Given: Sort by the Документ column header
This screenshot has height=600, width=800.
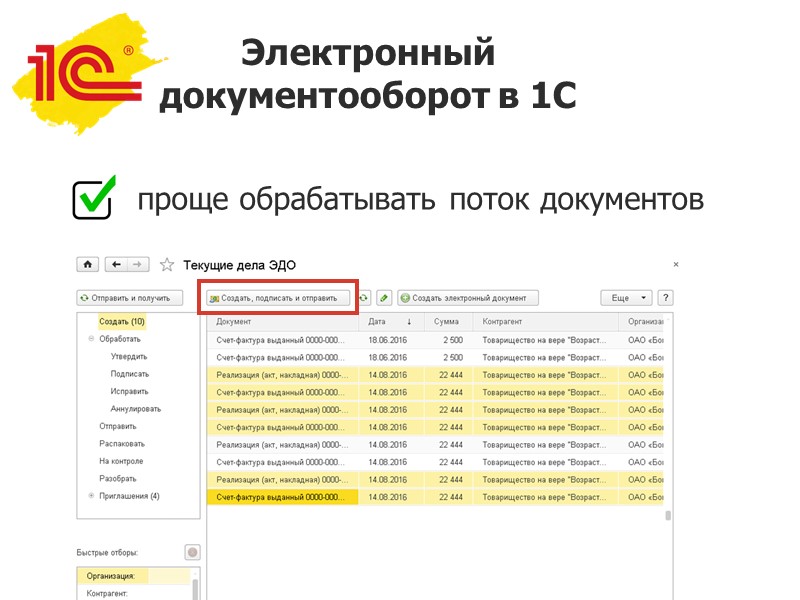Looking at the screenshot, I should click(283, 322).
